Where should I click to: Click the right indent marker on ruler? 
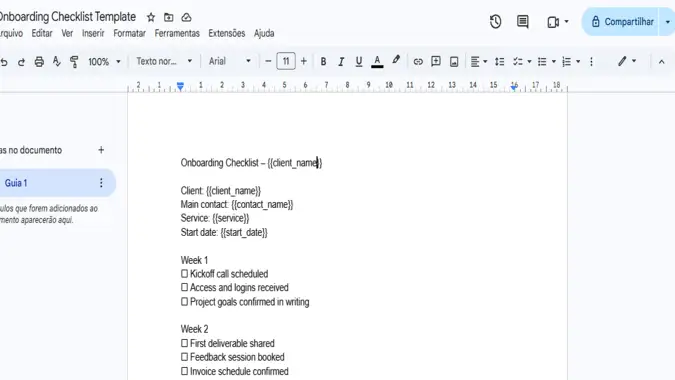pyautogui.click(x=514, y=87)
